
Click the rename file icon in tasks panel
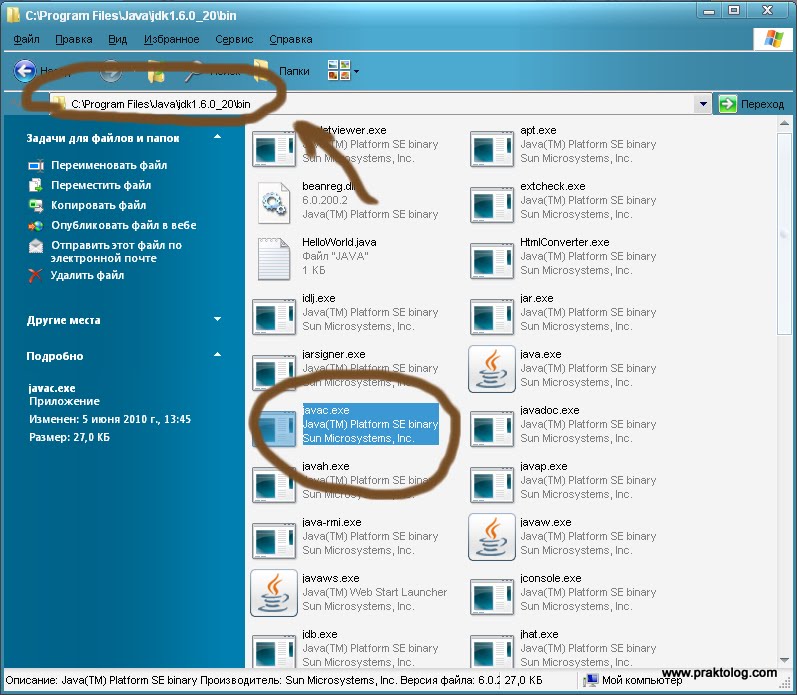(x=36, y=166)
